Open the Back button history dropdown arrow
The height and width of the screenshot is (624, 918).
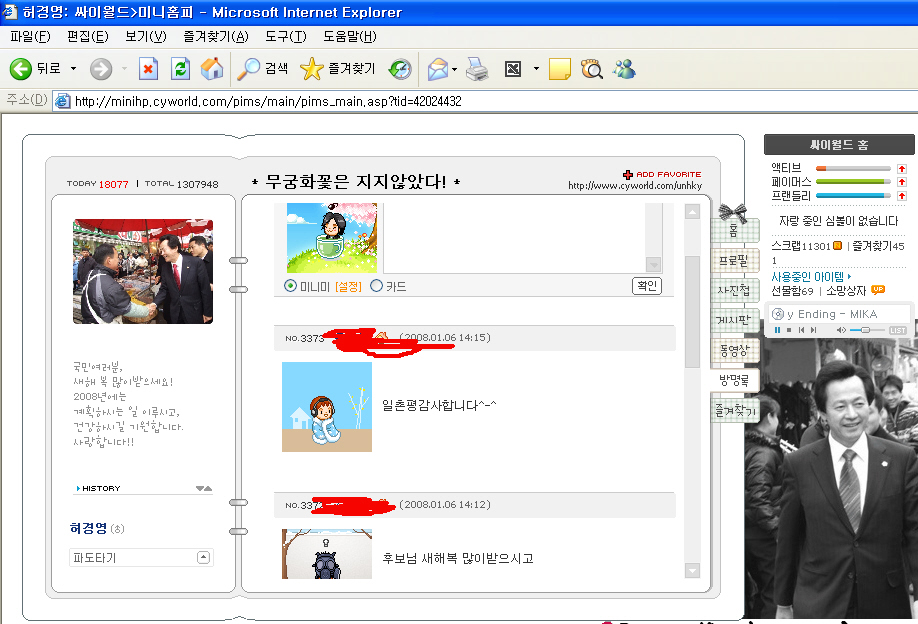point(73,69)
